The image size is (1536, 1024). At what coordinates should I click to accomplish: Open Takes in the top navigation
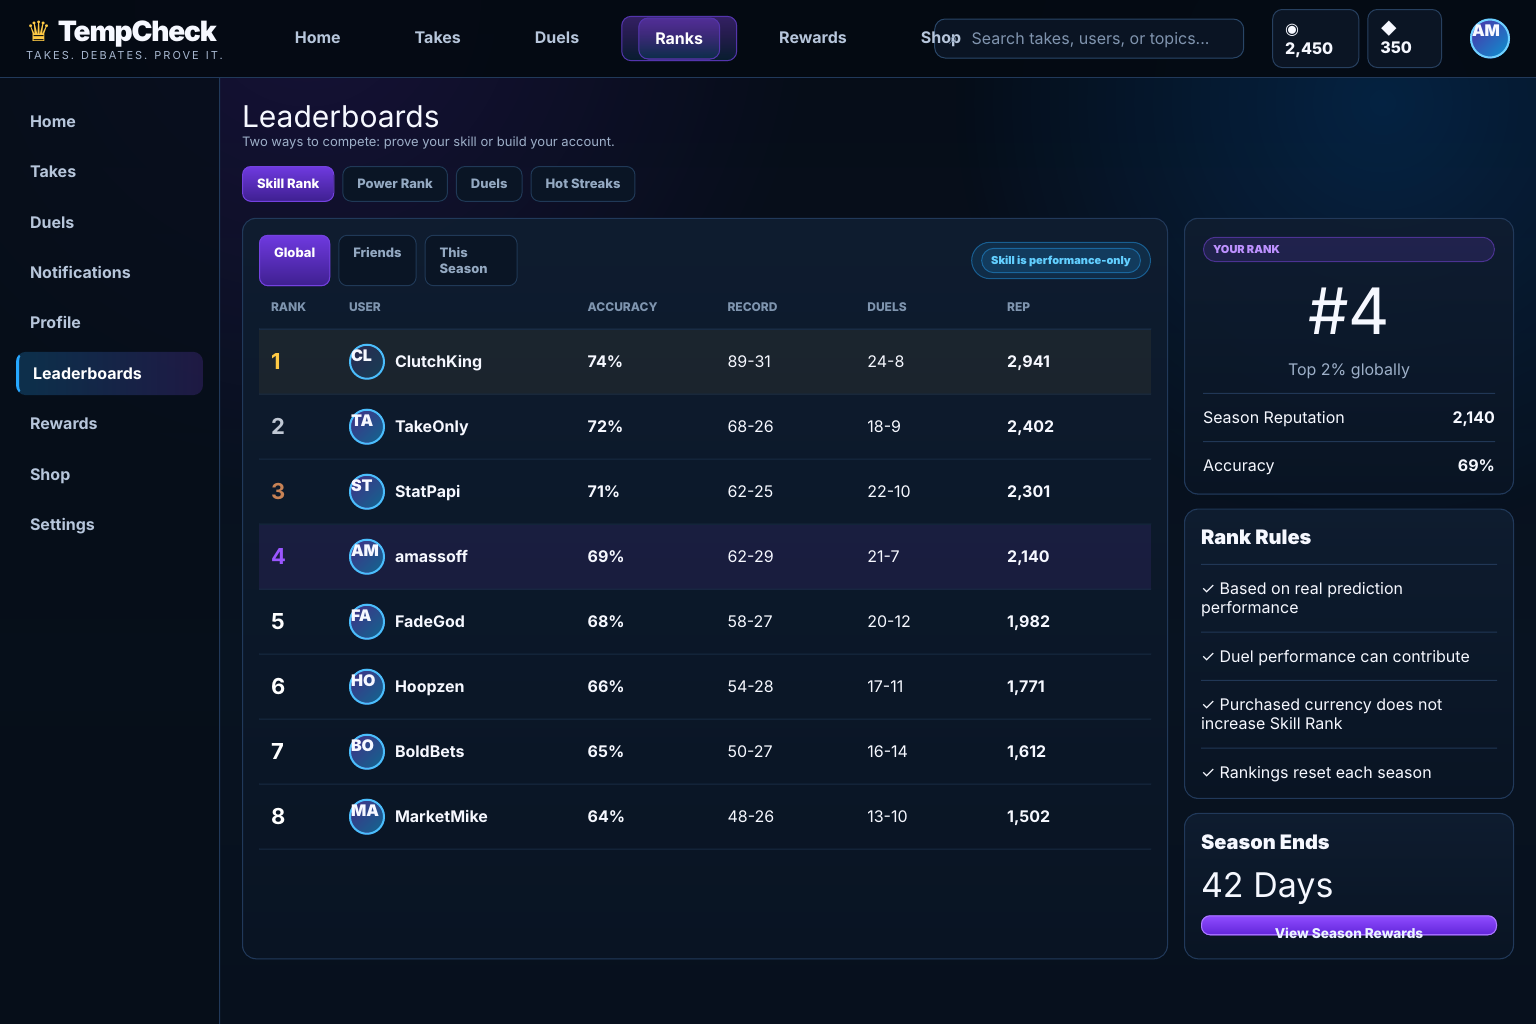[x=437, y=37]
